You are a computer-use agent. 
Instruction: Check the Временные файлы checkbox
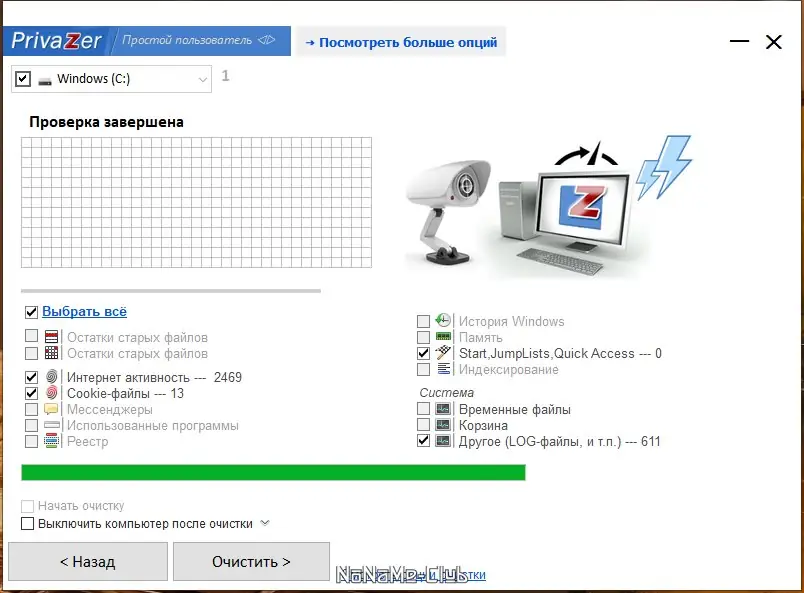click(x=423, y=409)
